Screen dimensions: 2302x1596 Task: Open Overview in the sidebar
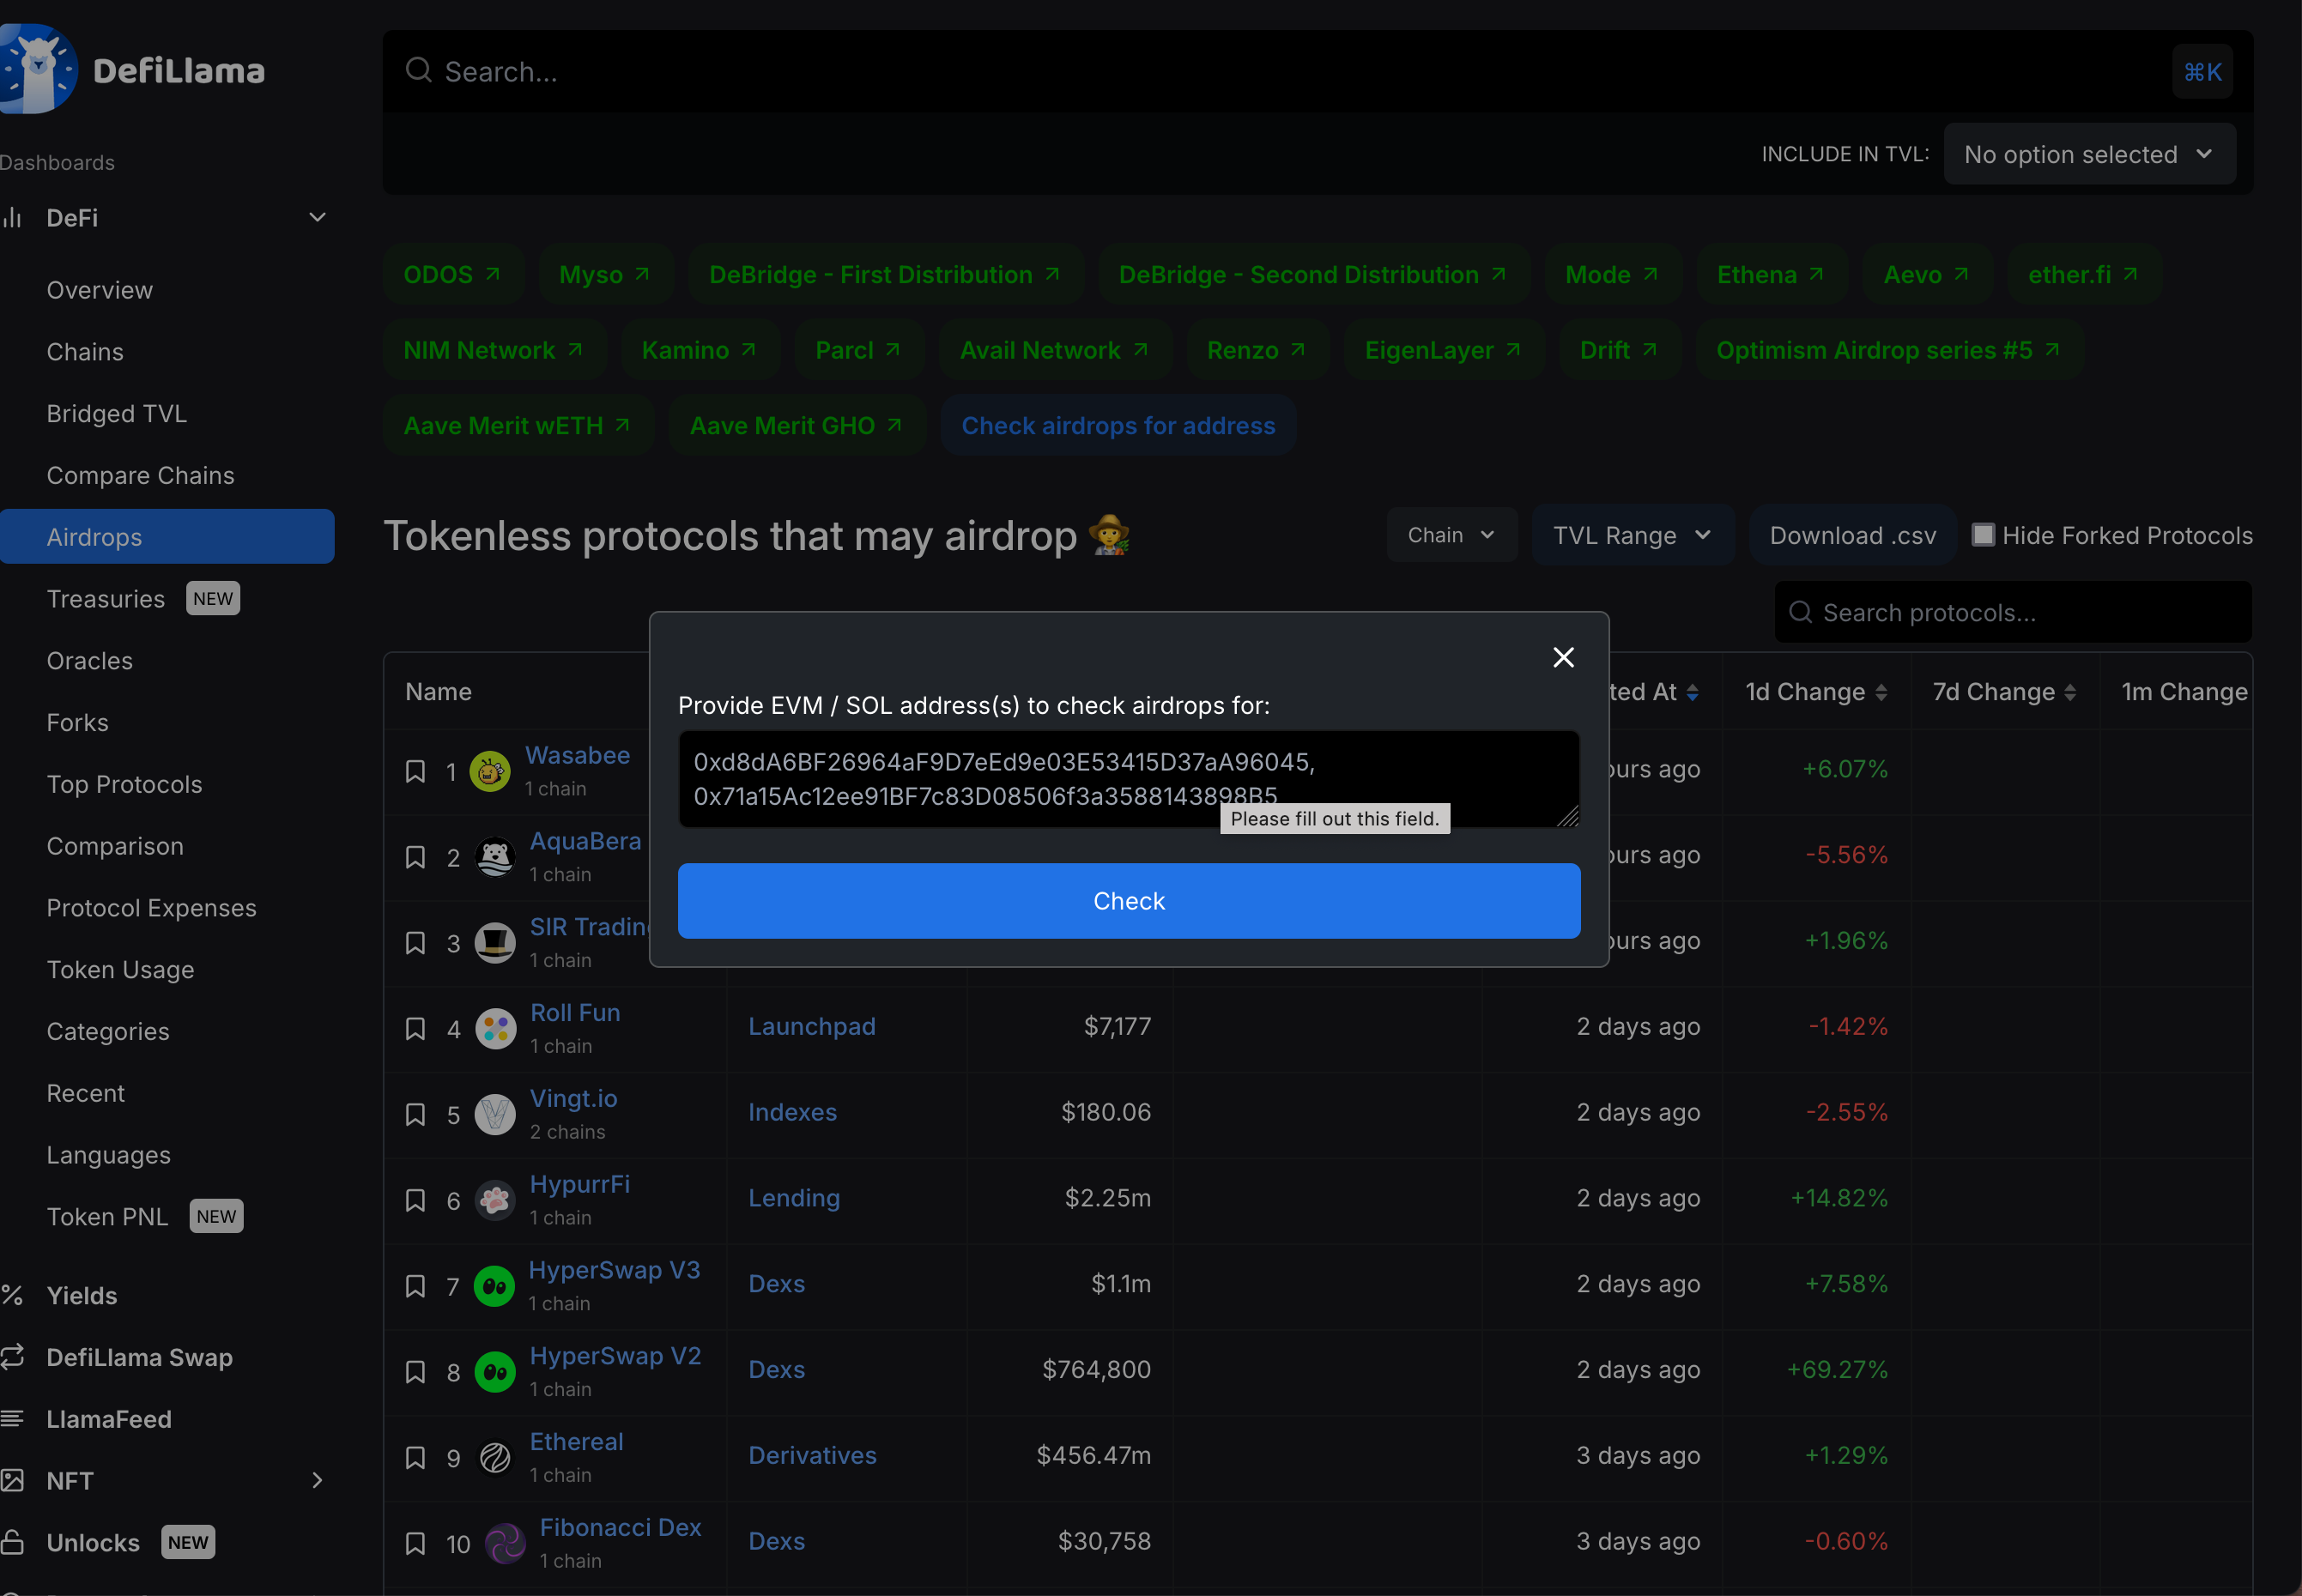[100, 290]
